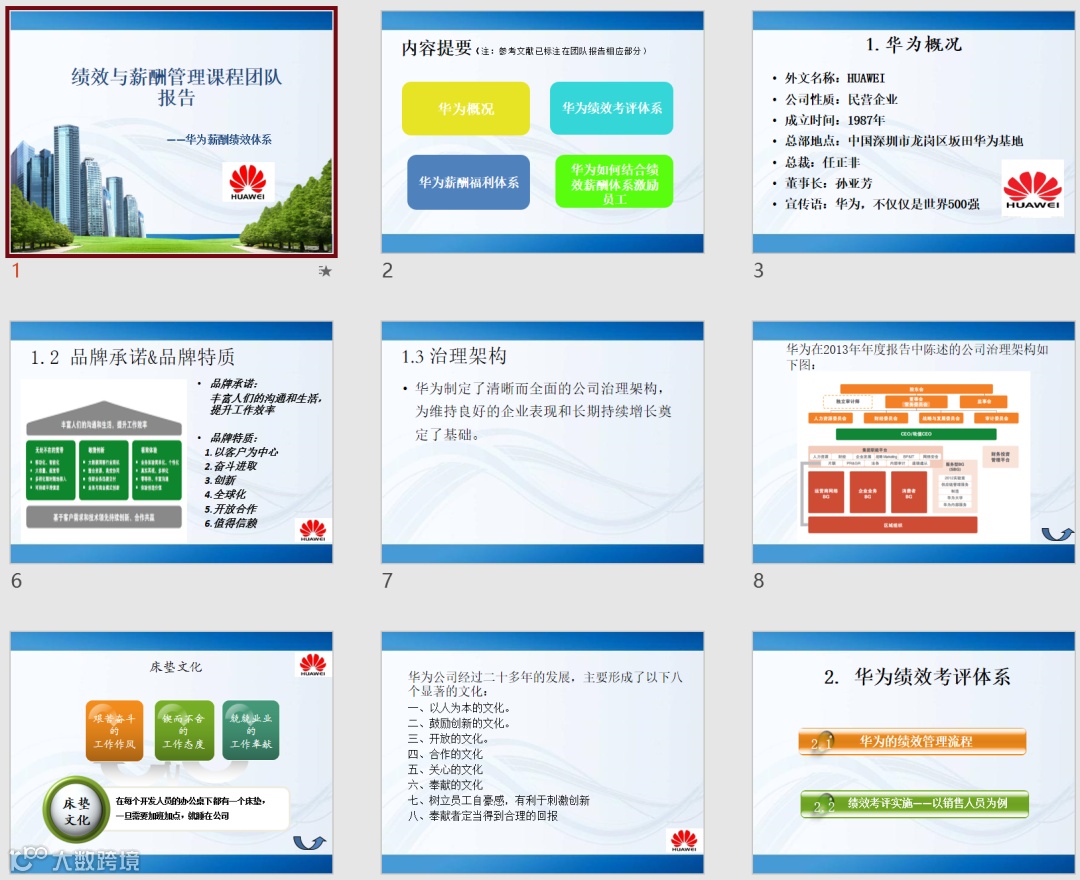Select the 华为绩效考评体系 slide thumbnail
This screenshot has width=1080, height=880.
click(913, 753)
